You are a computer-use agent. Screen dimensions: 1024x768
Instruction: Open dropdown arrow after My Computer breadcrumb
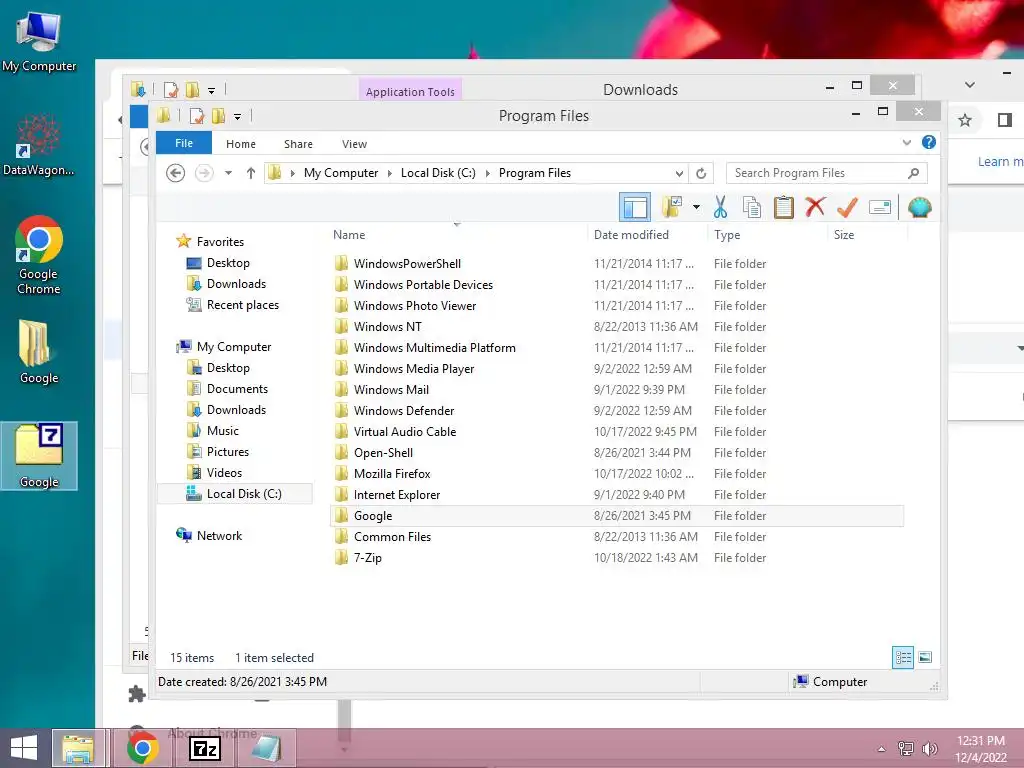click(x=390, y=173)
